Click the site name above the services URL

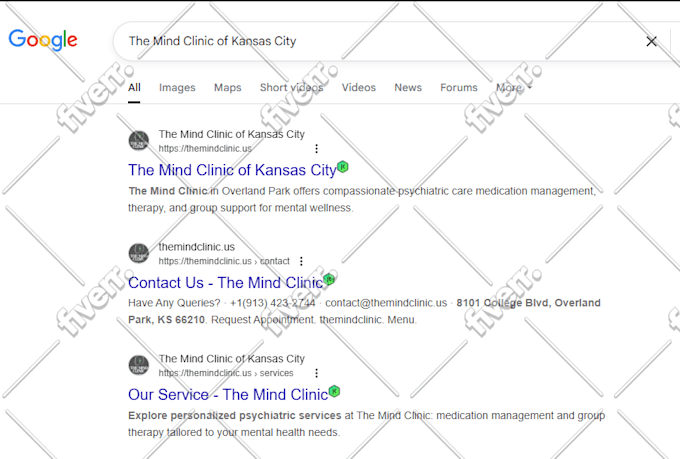(232, 359)
